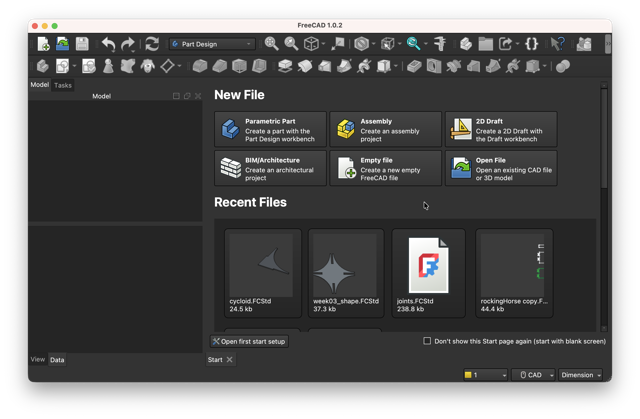
Task: Redo the last undone action
Action: click(128, 44)
